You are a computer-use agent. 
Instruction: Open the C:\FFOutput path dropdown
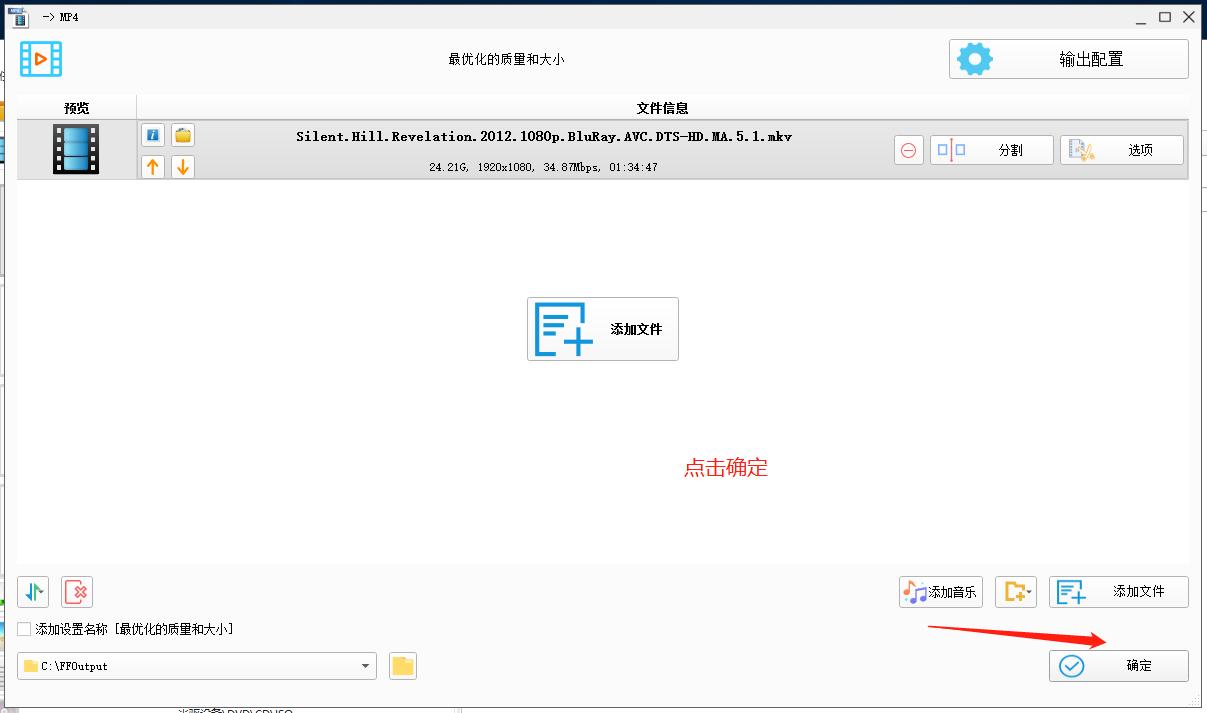364,665
